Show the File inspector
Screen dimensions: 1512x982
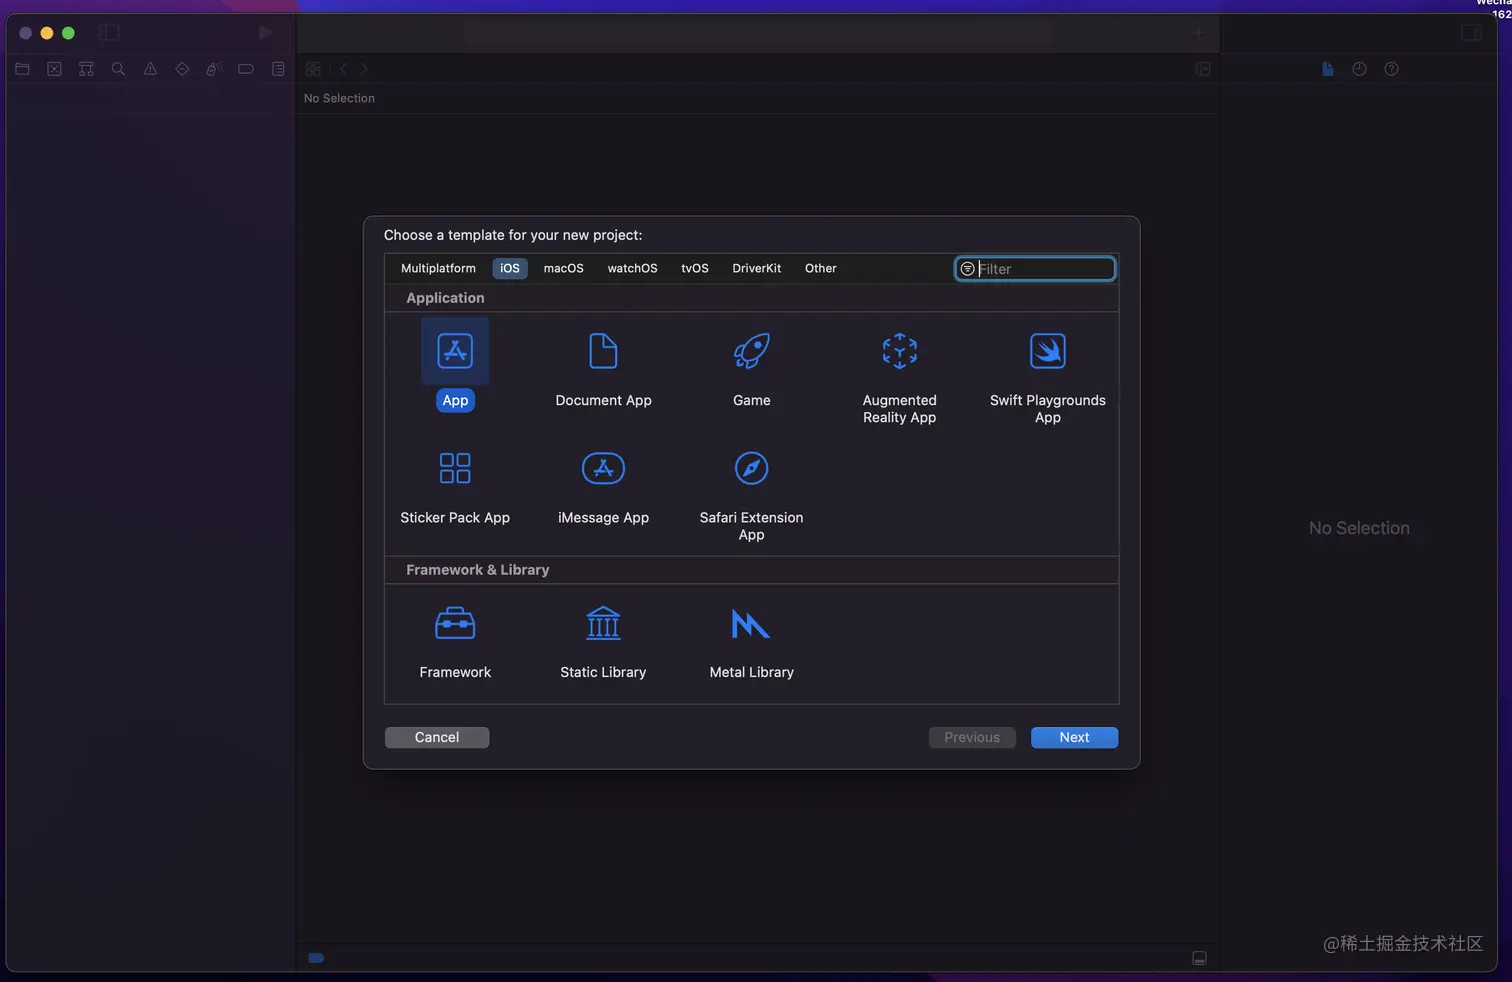click(1328, 69)
